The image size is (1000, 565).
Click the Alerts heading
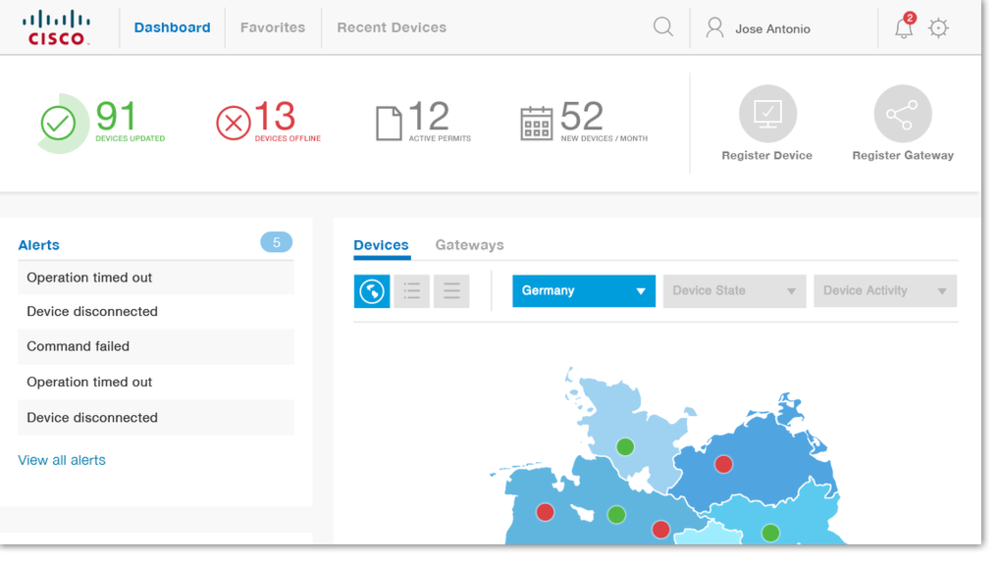[x=39, y=245]
